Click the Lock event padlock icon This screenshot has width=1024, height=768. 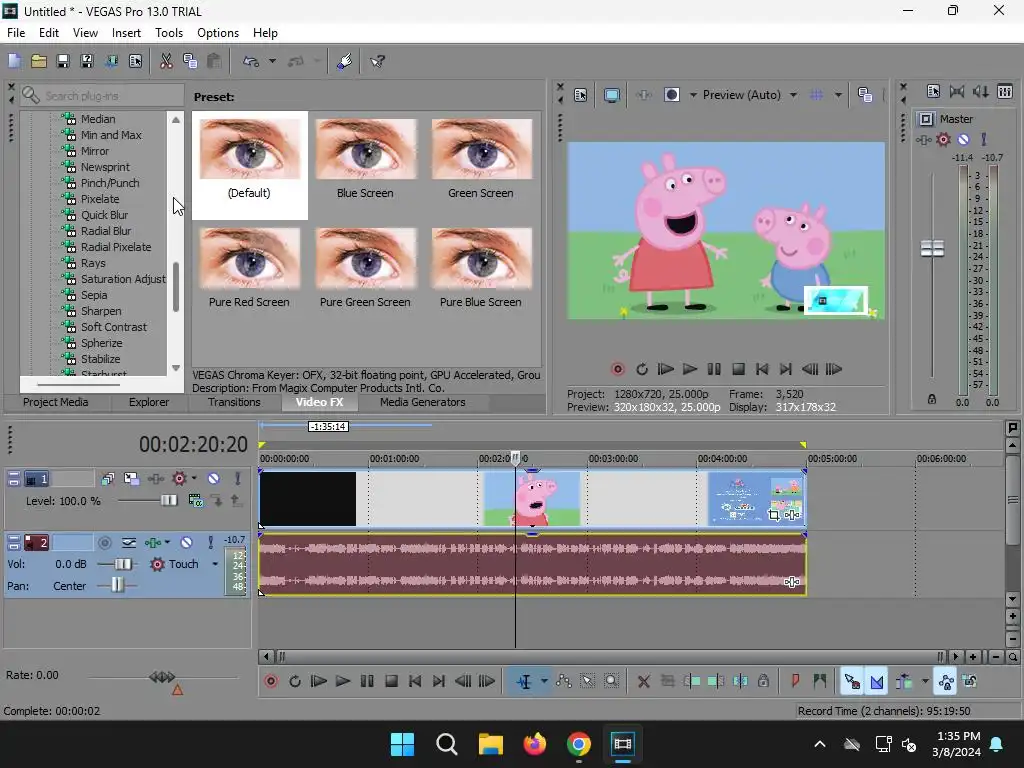(763, 682)
